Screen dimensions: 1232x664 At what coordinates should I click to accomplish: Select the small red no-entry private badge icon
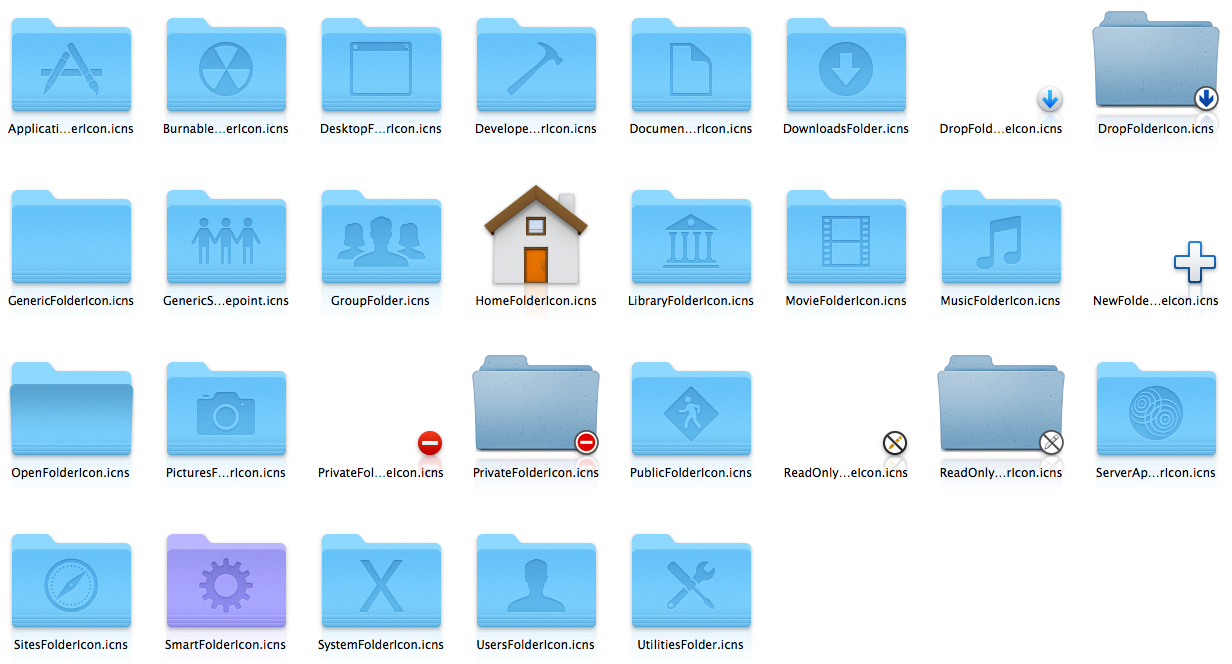pyautogui.click(x=430, y=443)
